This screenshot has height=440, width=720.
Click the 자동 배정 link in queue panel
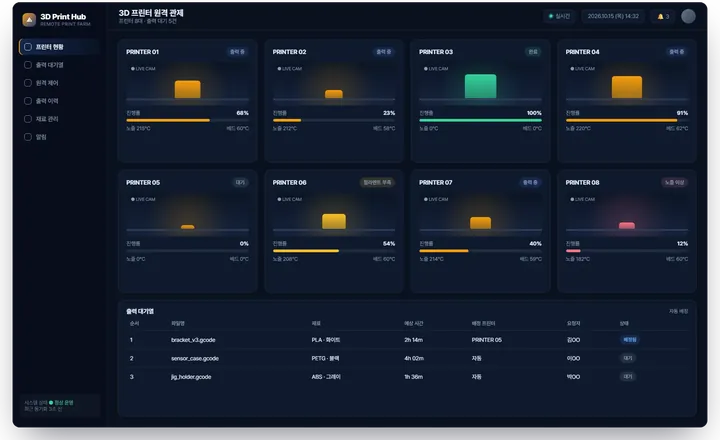tap(678, 311)
